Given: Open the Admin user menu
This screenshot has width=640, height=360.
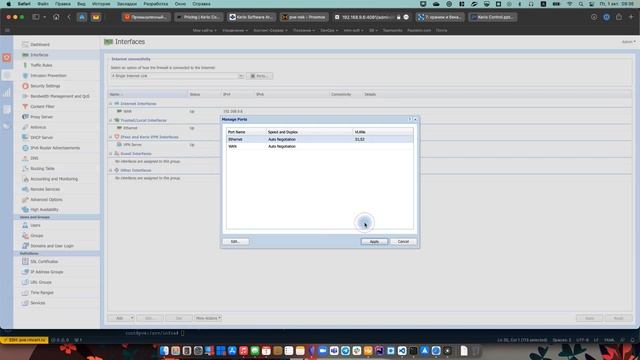Looking at the screenshot, I should click(x=628, y=42).
